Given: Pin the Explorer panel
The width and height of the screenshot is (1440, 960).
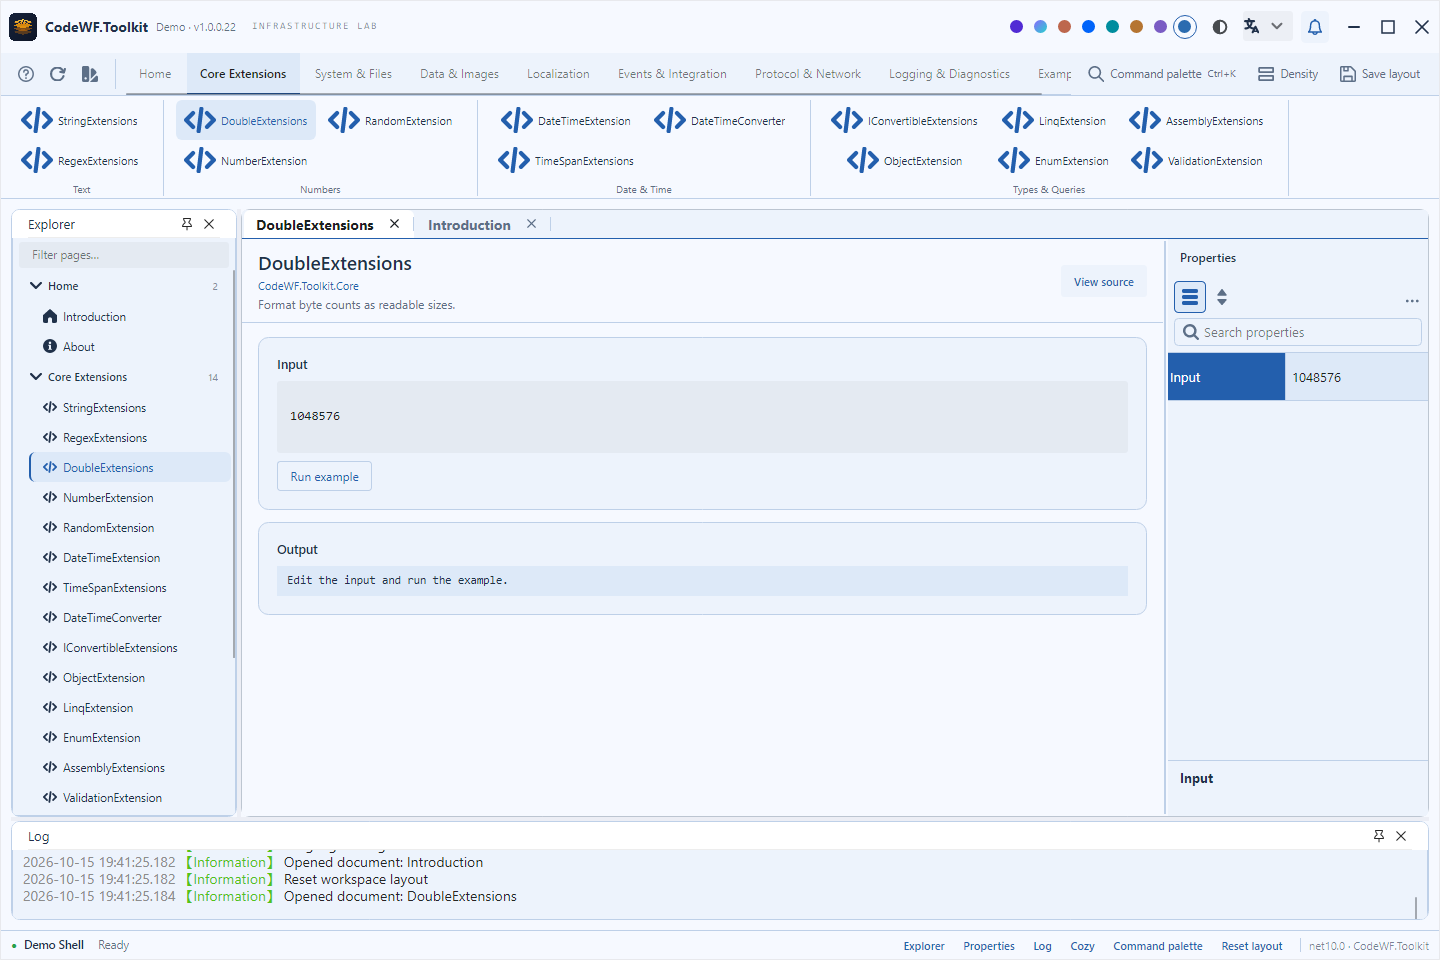Looking at the screenshot, I should point(187,224).
